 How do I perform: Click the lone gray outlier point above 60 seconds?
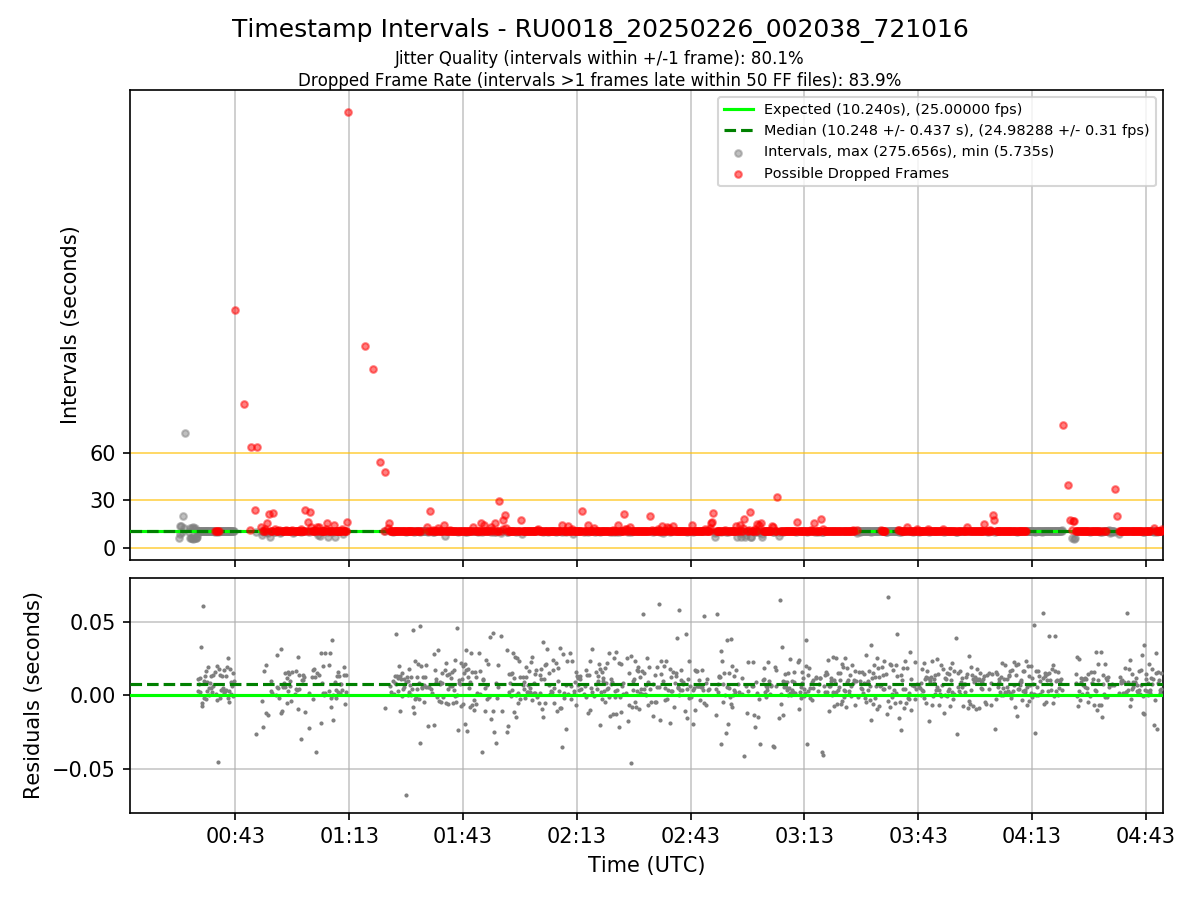[185, 433]
